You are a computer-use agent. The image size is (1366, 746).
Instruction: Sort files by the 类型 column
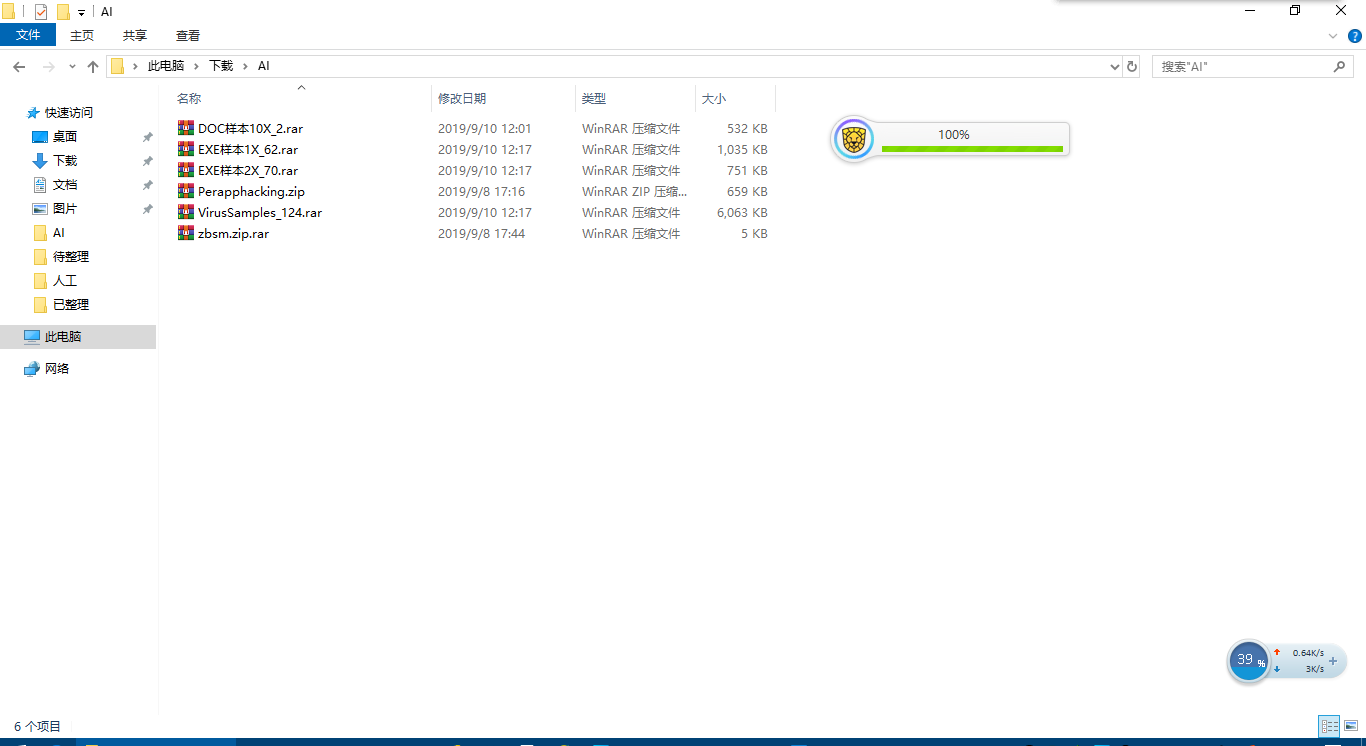pos(594,99)
